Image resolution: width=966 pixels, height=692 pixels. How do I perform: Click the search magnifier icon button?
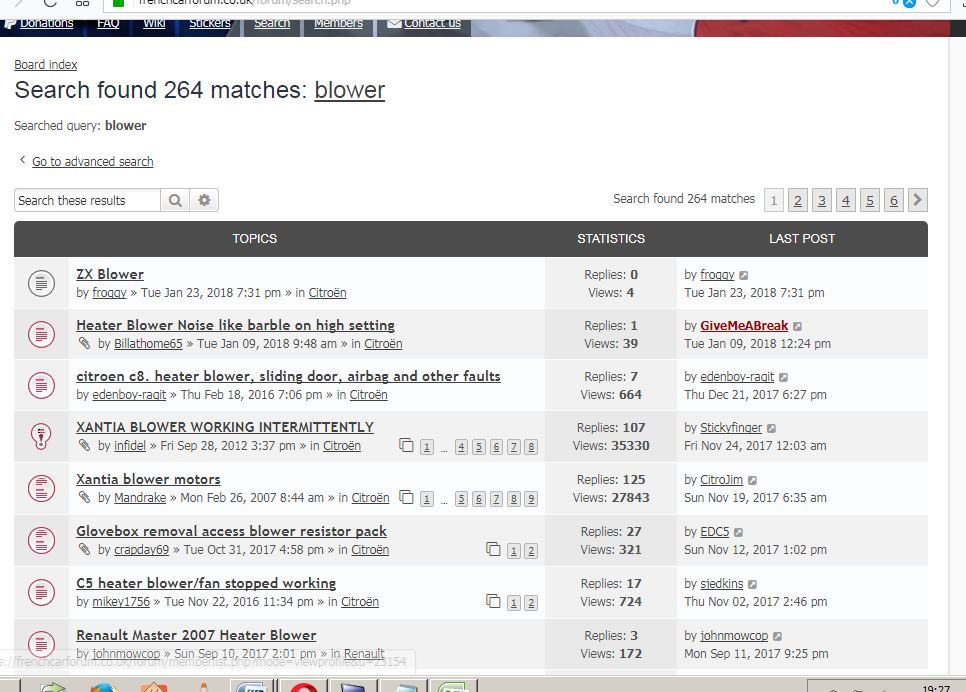pos(175,200)
